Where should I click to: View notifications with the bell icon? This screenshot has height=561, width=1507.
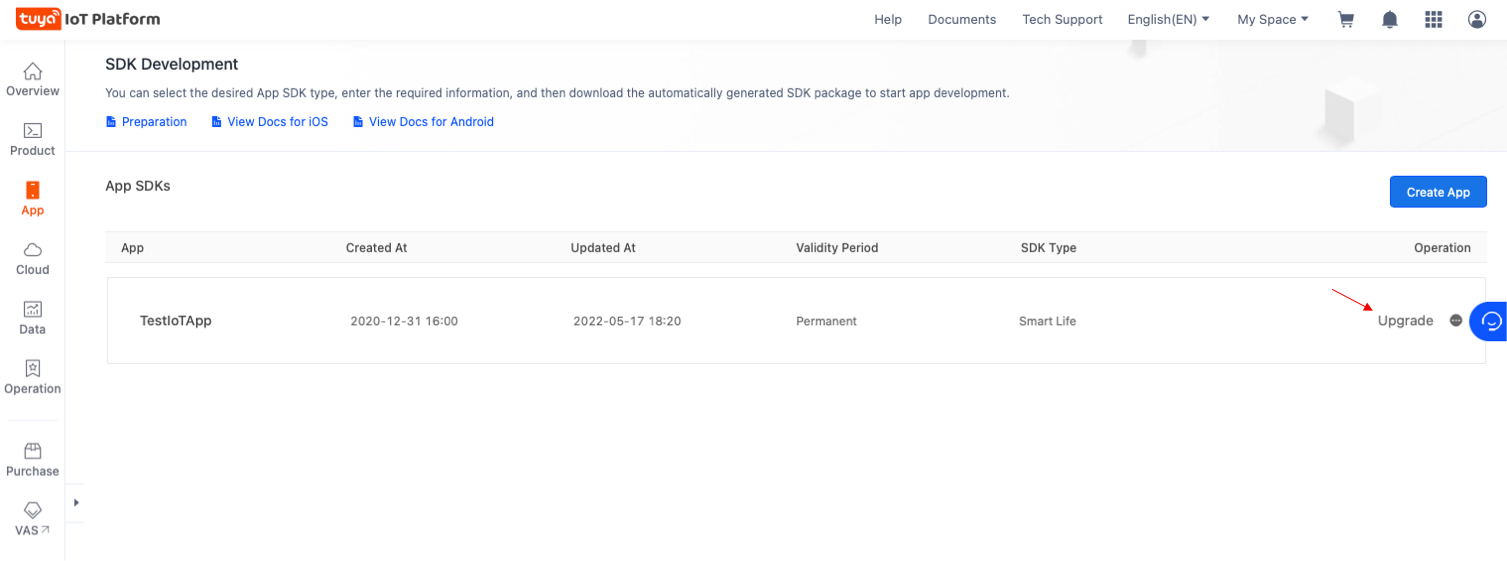1390,19
